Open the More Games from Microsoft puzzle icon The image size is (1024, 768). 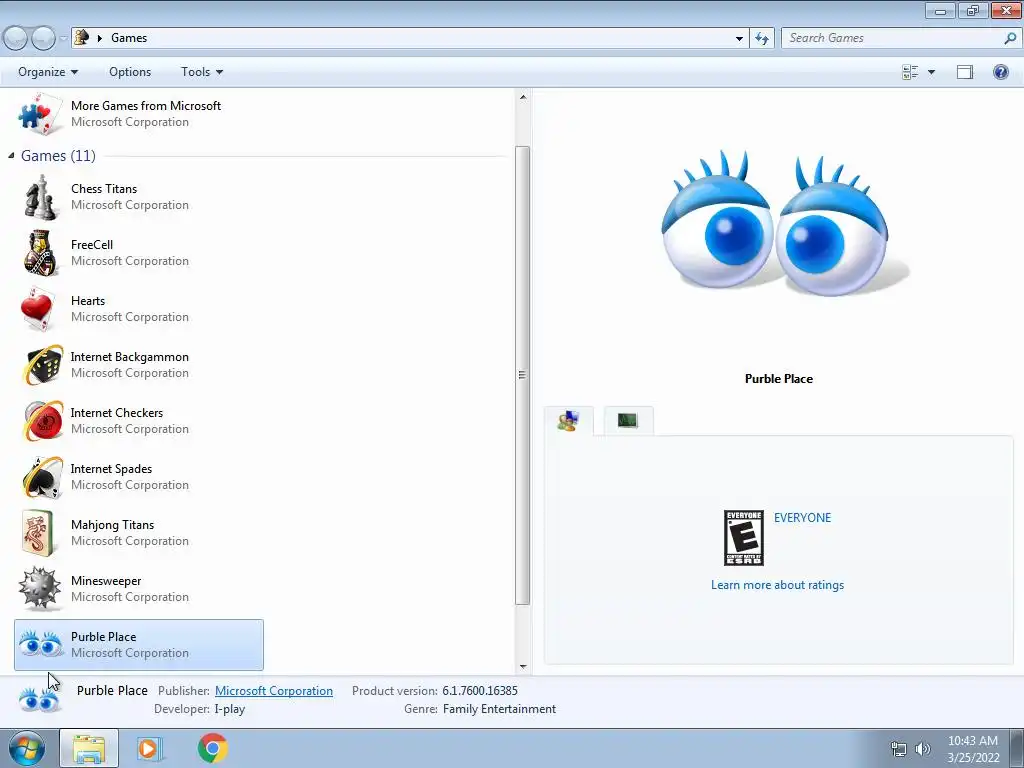pos(40,114)
